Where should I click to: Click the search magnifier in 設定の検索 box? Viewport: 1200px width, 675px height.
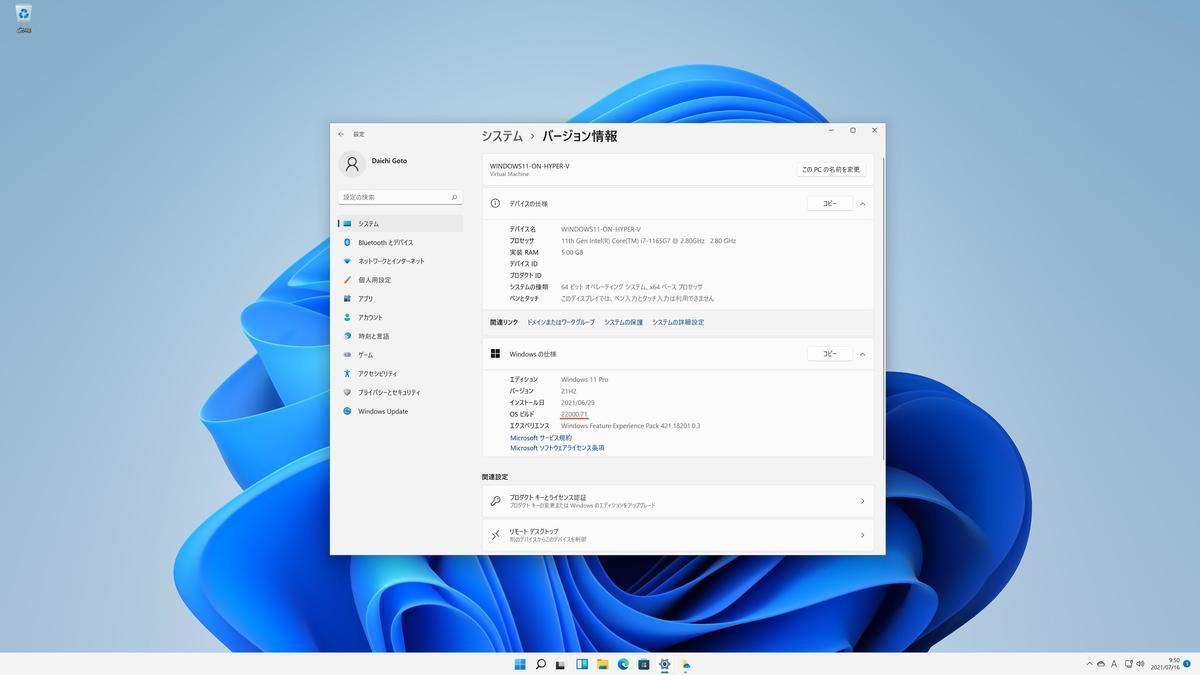[454, 197]
